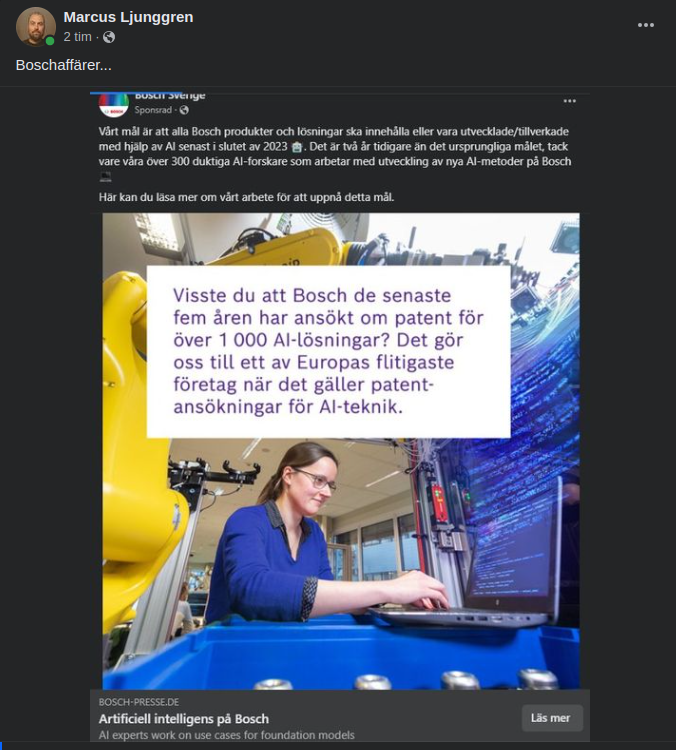
Task: Click the Bosch Sverige page name
Action: [170, 96]
